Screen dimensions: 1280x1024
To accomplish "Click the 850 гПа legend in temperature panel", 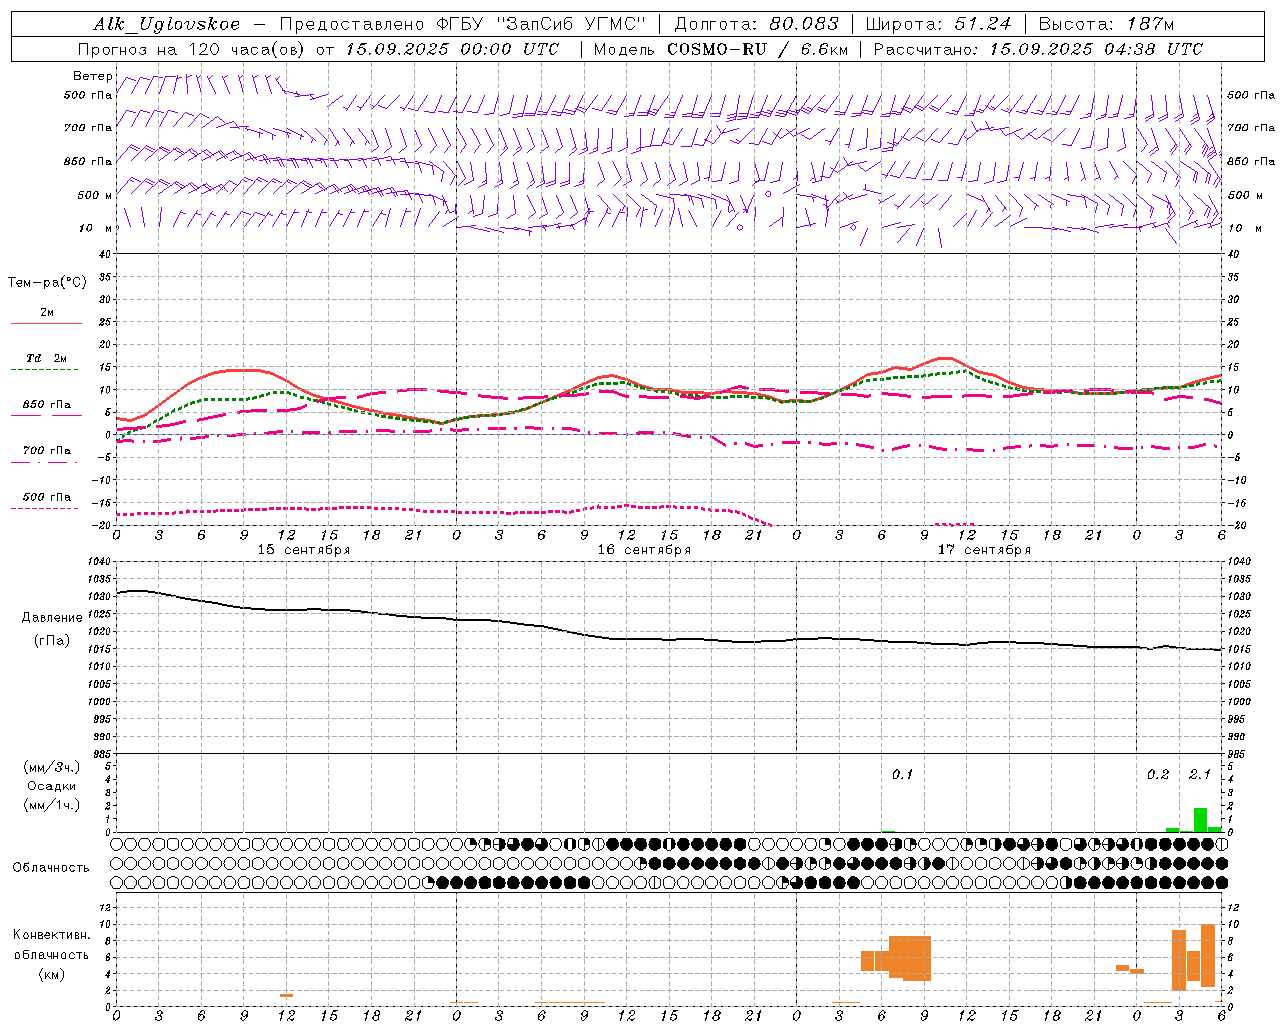I will 46,405.
